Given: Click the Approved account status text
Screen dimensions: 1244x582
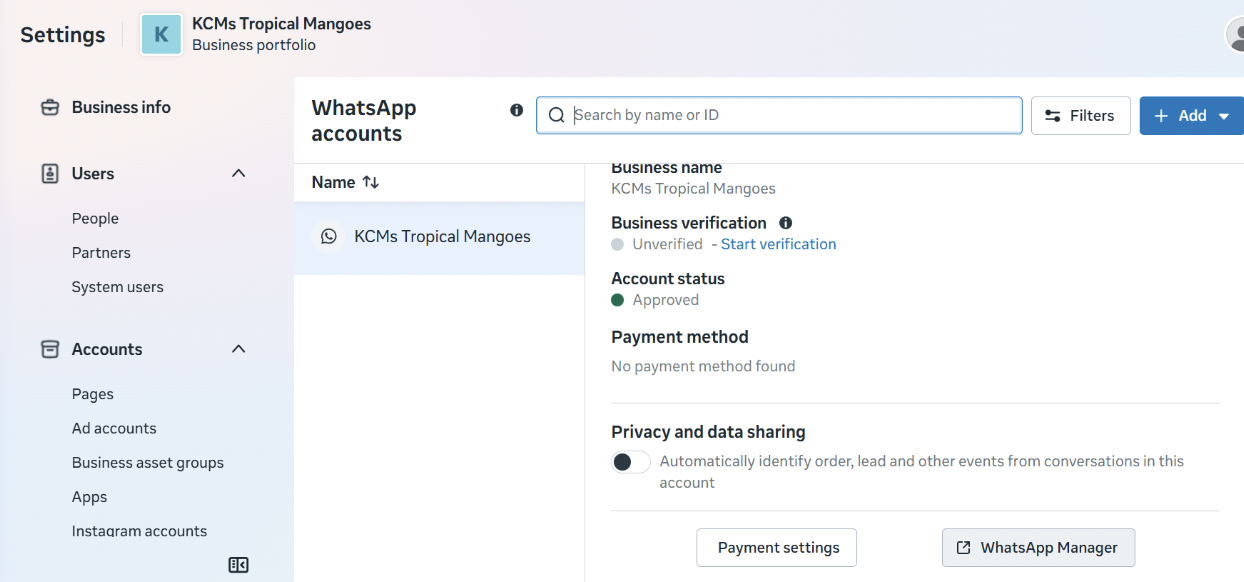Looking at the screenshot, I should point(666,300).
